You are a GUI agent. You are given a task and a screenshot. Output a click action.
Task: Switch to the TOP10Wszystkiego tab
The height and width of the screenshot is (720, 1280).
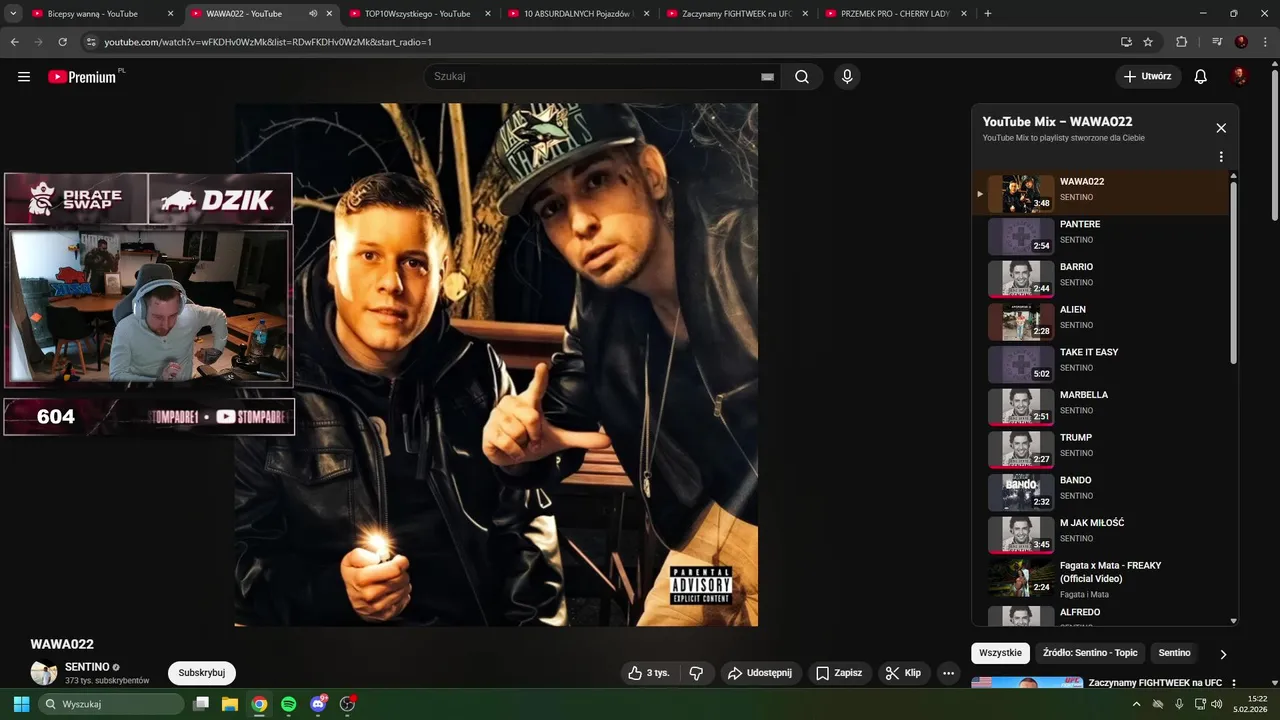(x=420, y=14)
